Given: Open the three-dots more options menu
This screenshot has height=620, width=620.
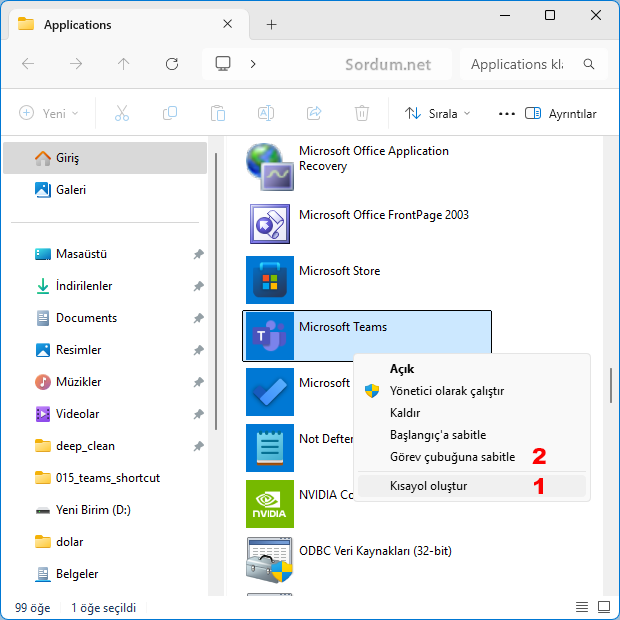Looking at the screenshot, I should coord(507,114).
